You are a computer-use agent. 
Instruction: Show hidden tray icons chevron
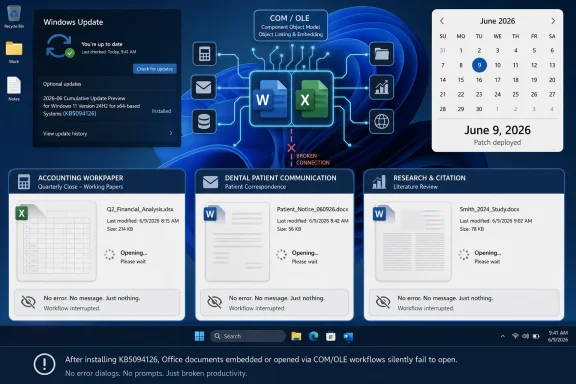point(503,336)
